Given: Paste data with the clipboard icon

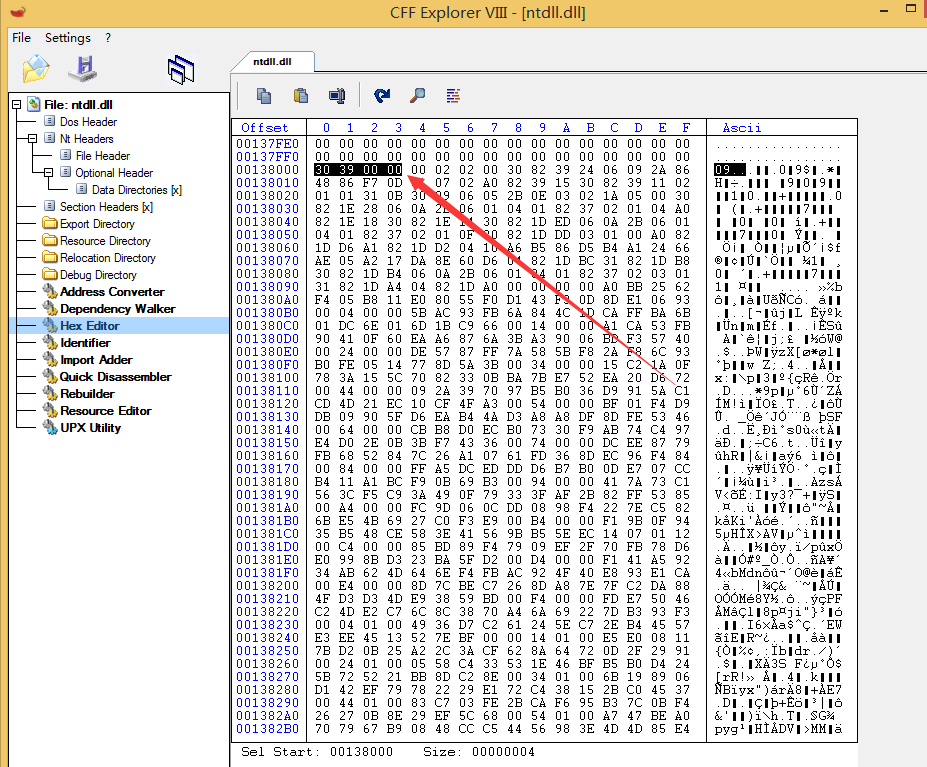Looking at the screenshot, I should pyautogui.click(x=301, y=95).
